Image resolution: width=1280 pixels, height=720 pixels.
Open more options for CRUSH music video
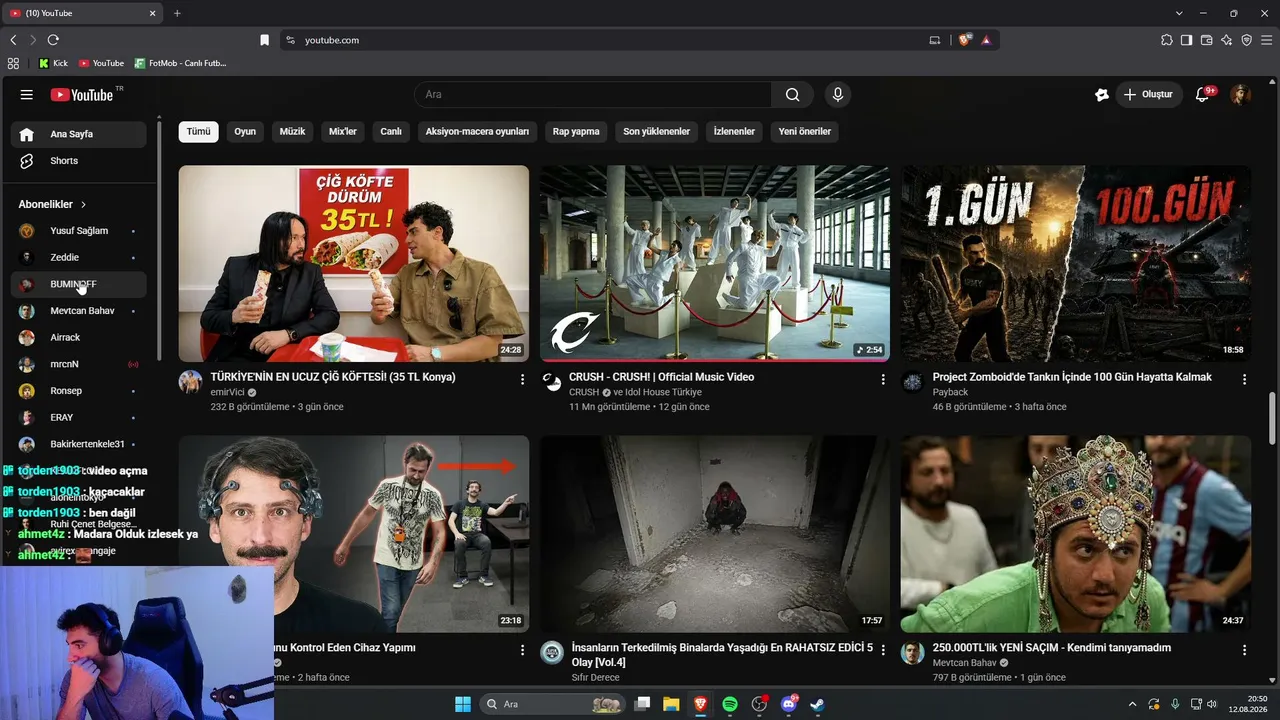coord(883,380)
